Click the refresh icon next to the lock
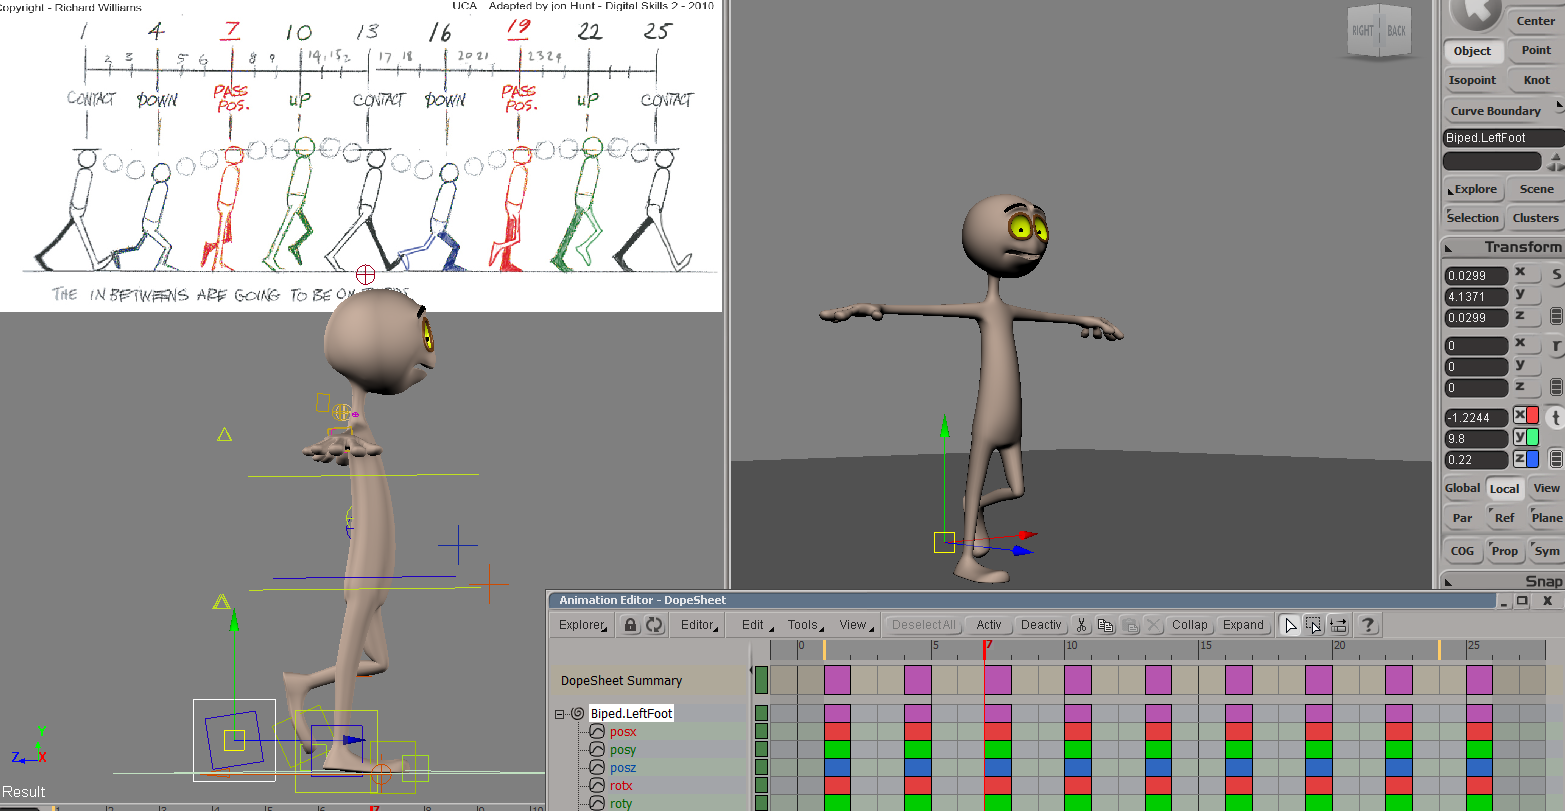 pyautogui.click(x=653, y=624)
